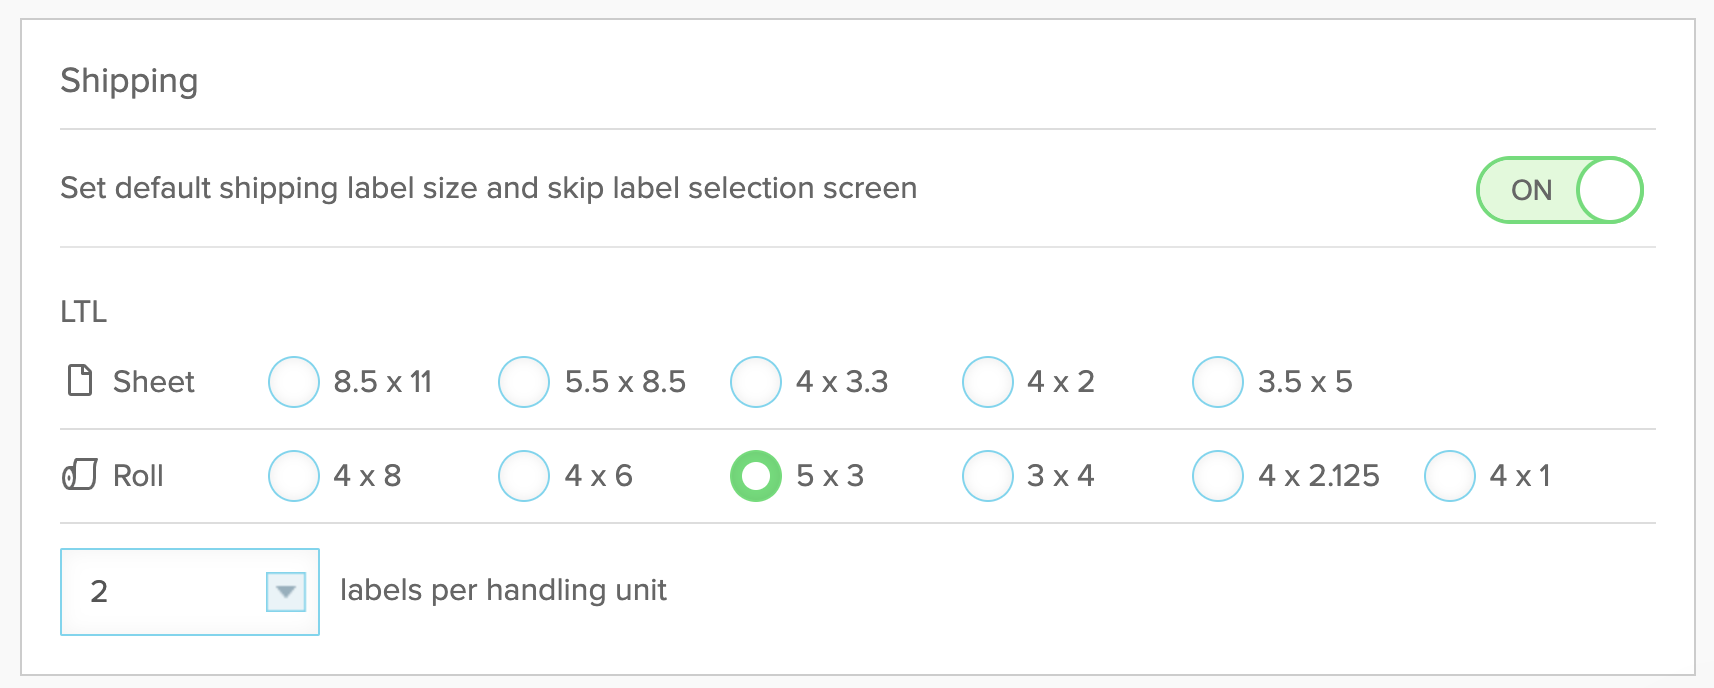The height and width of the screenshot is (688, 1714).
Task: Click the LTL section label
Action: pos(84,312)
